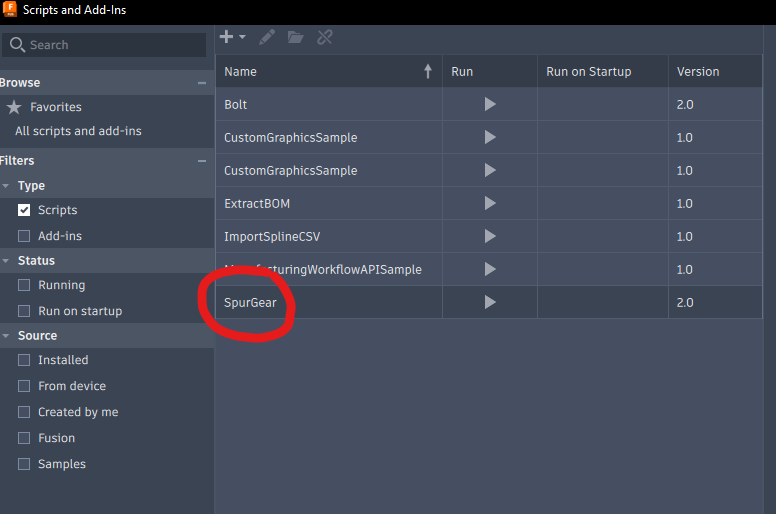Enable the From device source filter
The image size is (776, 514).
point(24,386)
